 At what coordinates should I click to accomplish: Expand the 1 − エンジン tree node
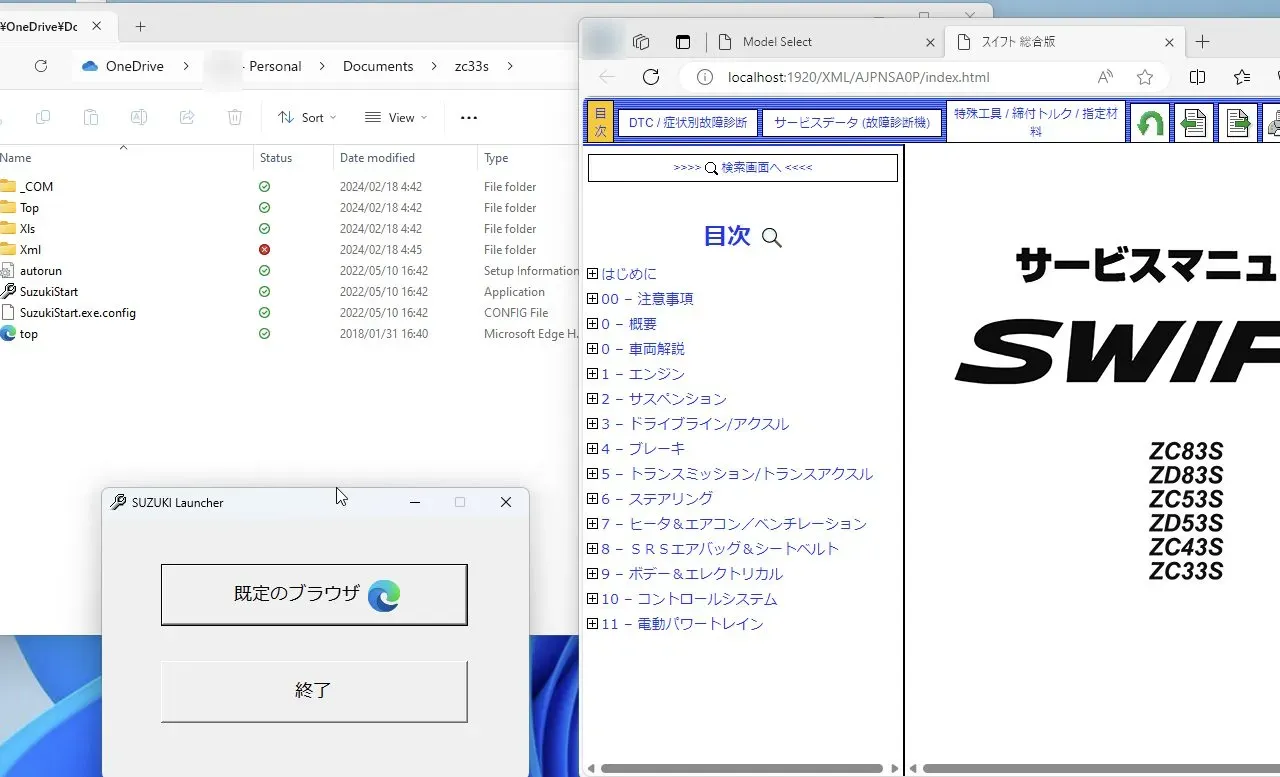tap(593, 374)
